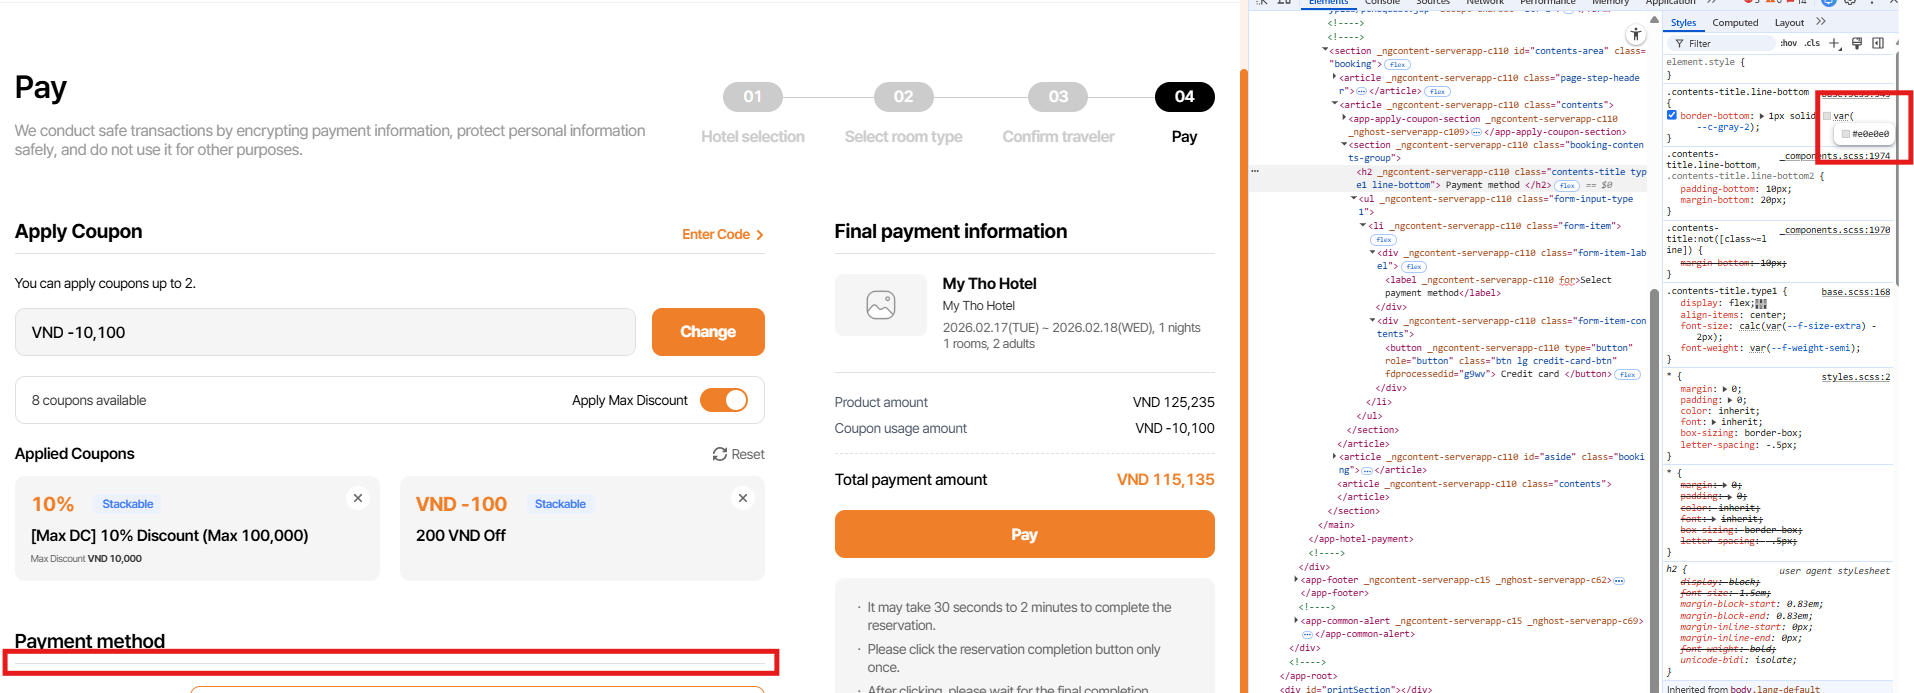Toggle the computed styles sidebar icon
Viewport: 1914px width, 693px height.
1878,43
